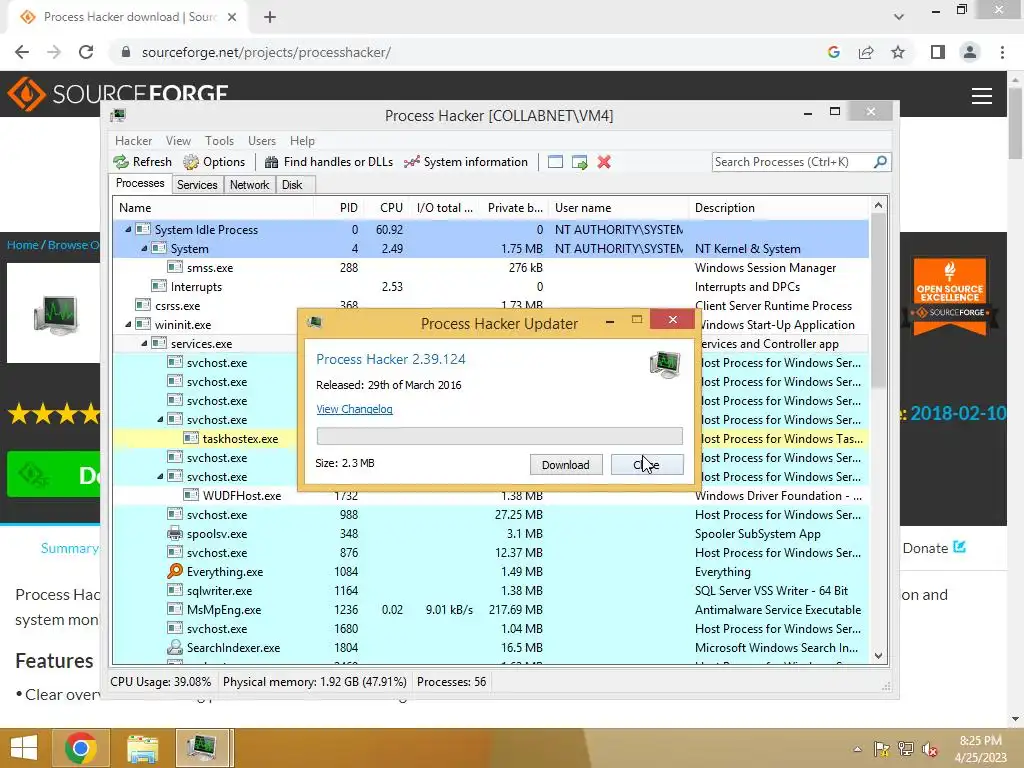The image size is (1024, 768).
Task: Click the share page icon in address bar
Action: [866, 52]
